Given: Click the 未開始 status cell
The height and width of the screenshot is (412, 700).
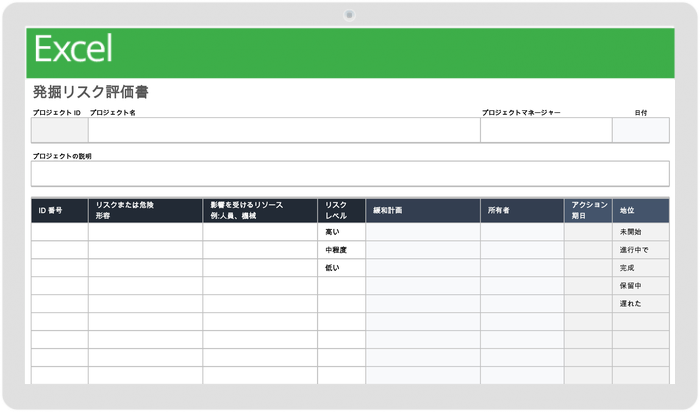Looking at the screenshot, I should (x=641, y=232).
